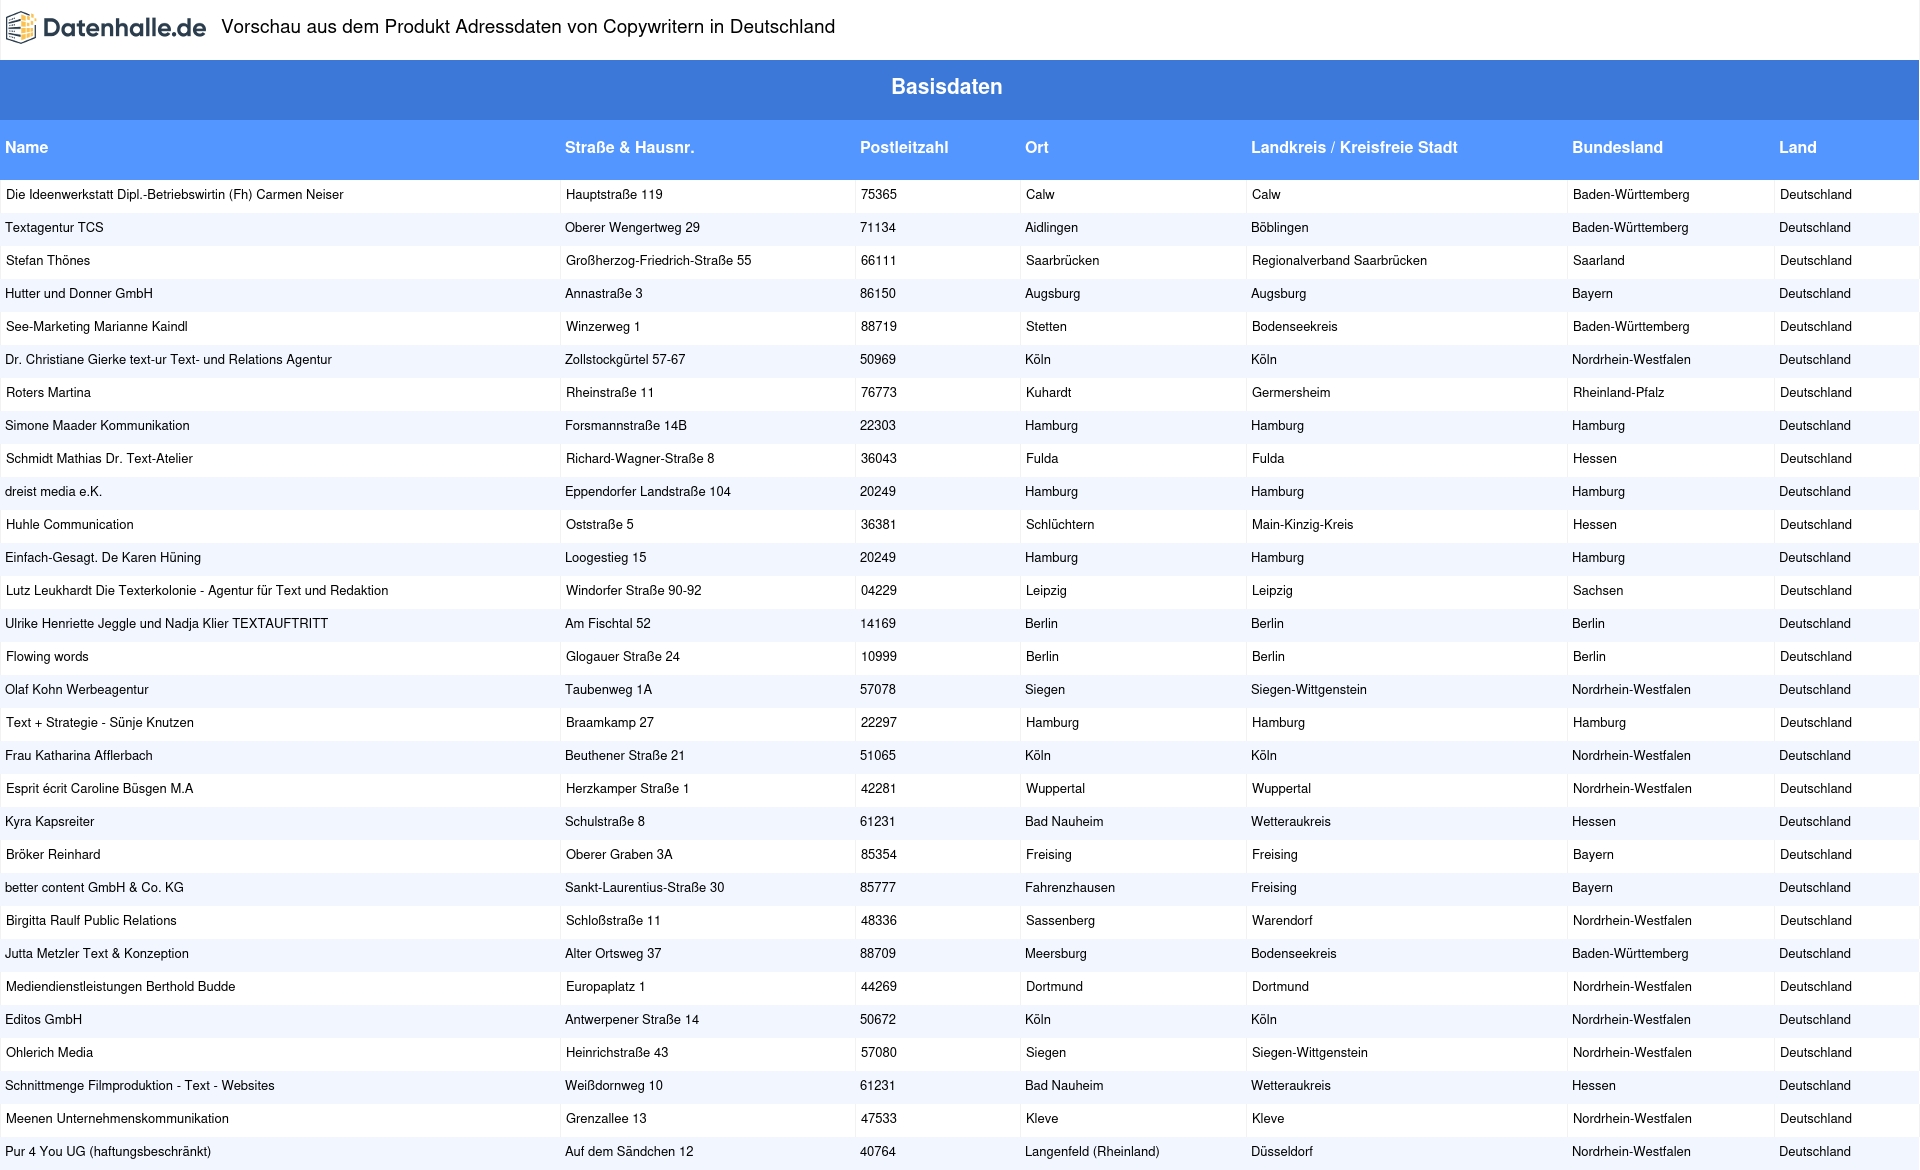1920x1170 pixels.
Task: Select Landkreis cell Warendorf
Action: [x=1282, y=921]
